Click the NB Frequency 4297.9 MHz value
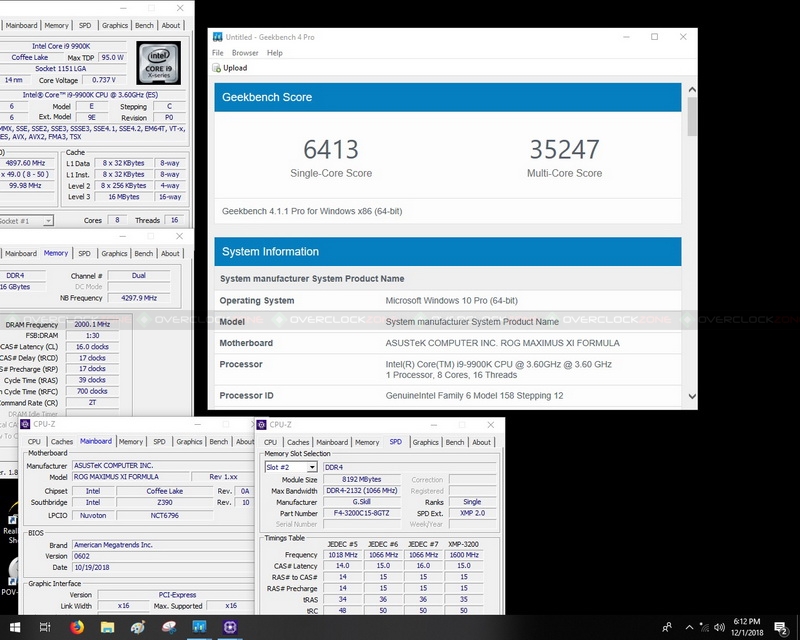The height and width of the screenshot is (640, 800). click(x=139, y=298)
